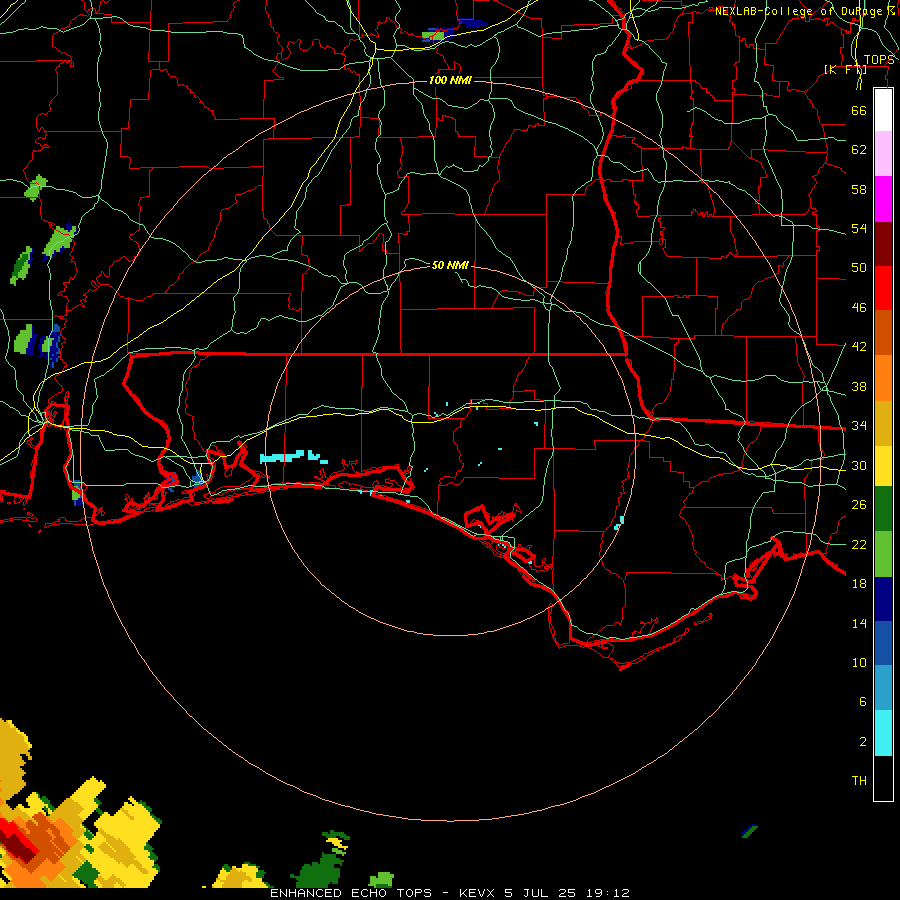
Task: Click the 66 legend value label
Action: 859,111
